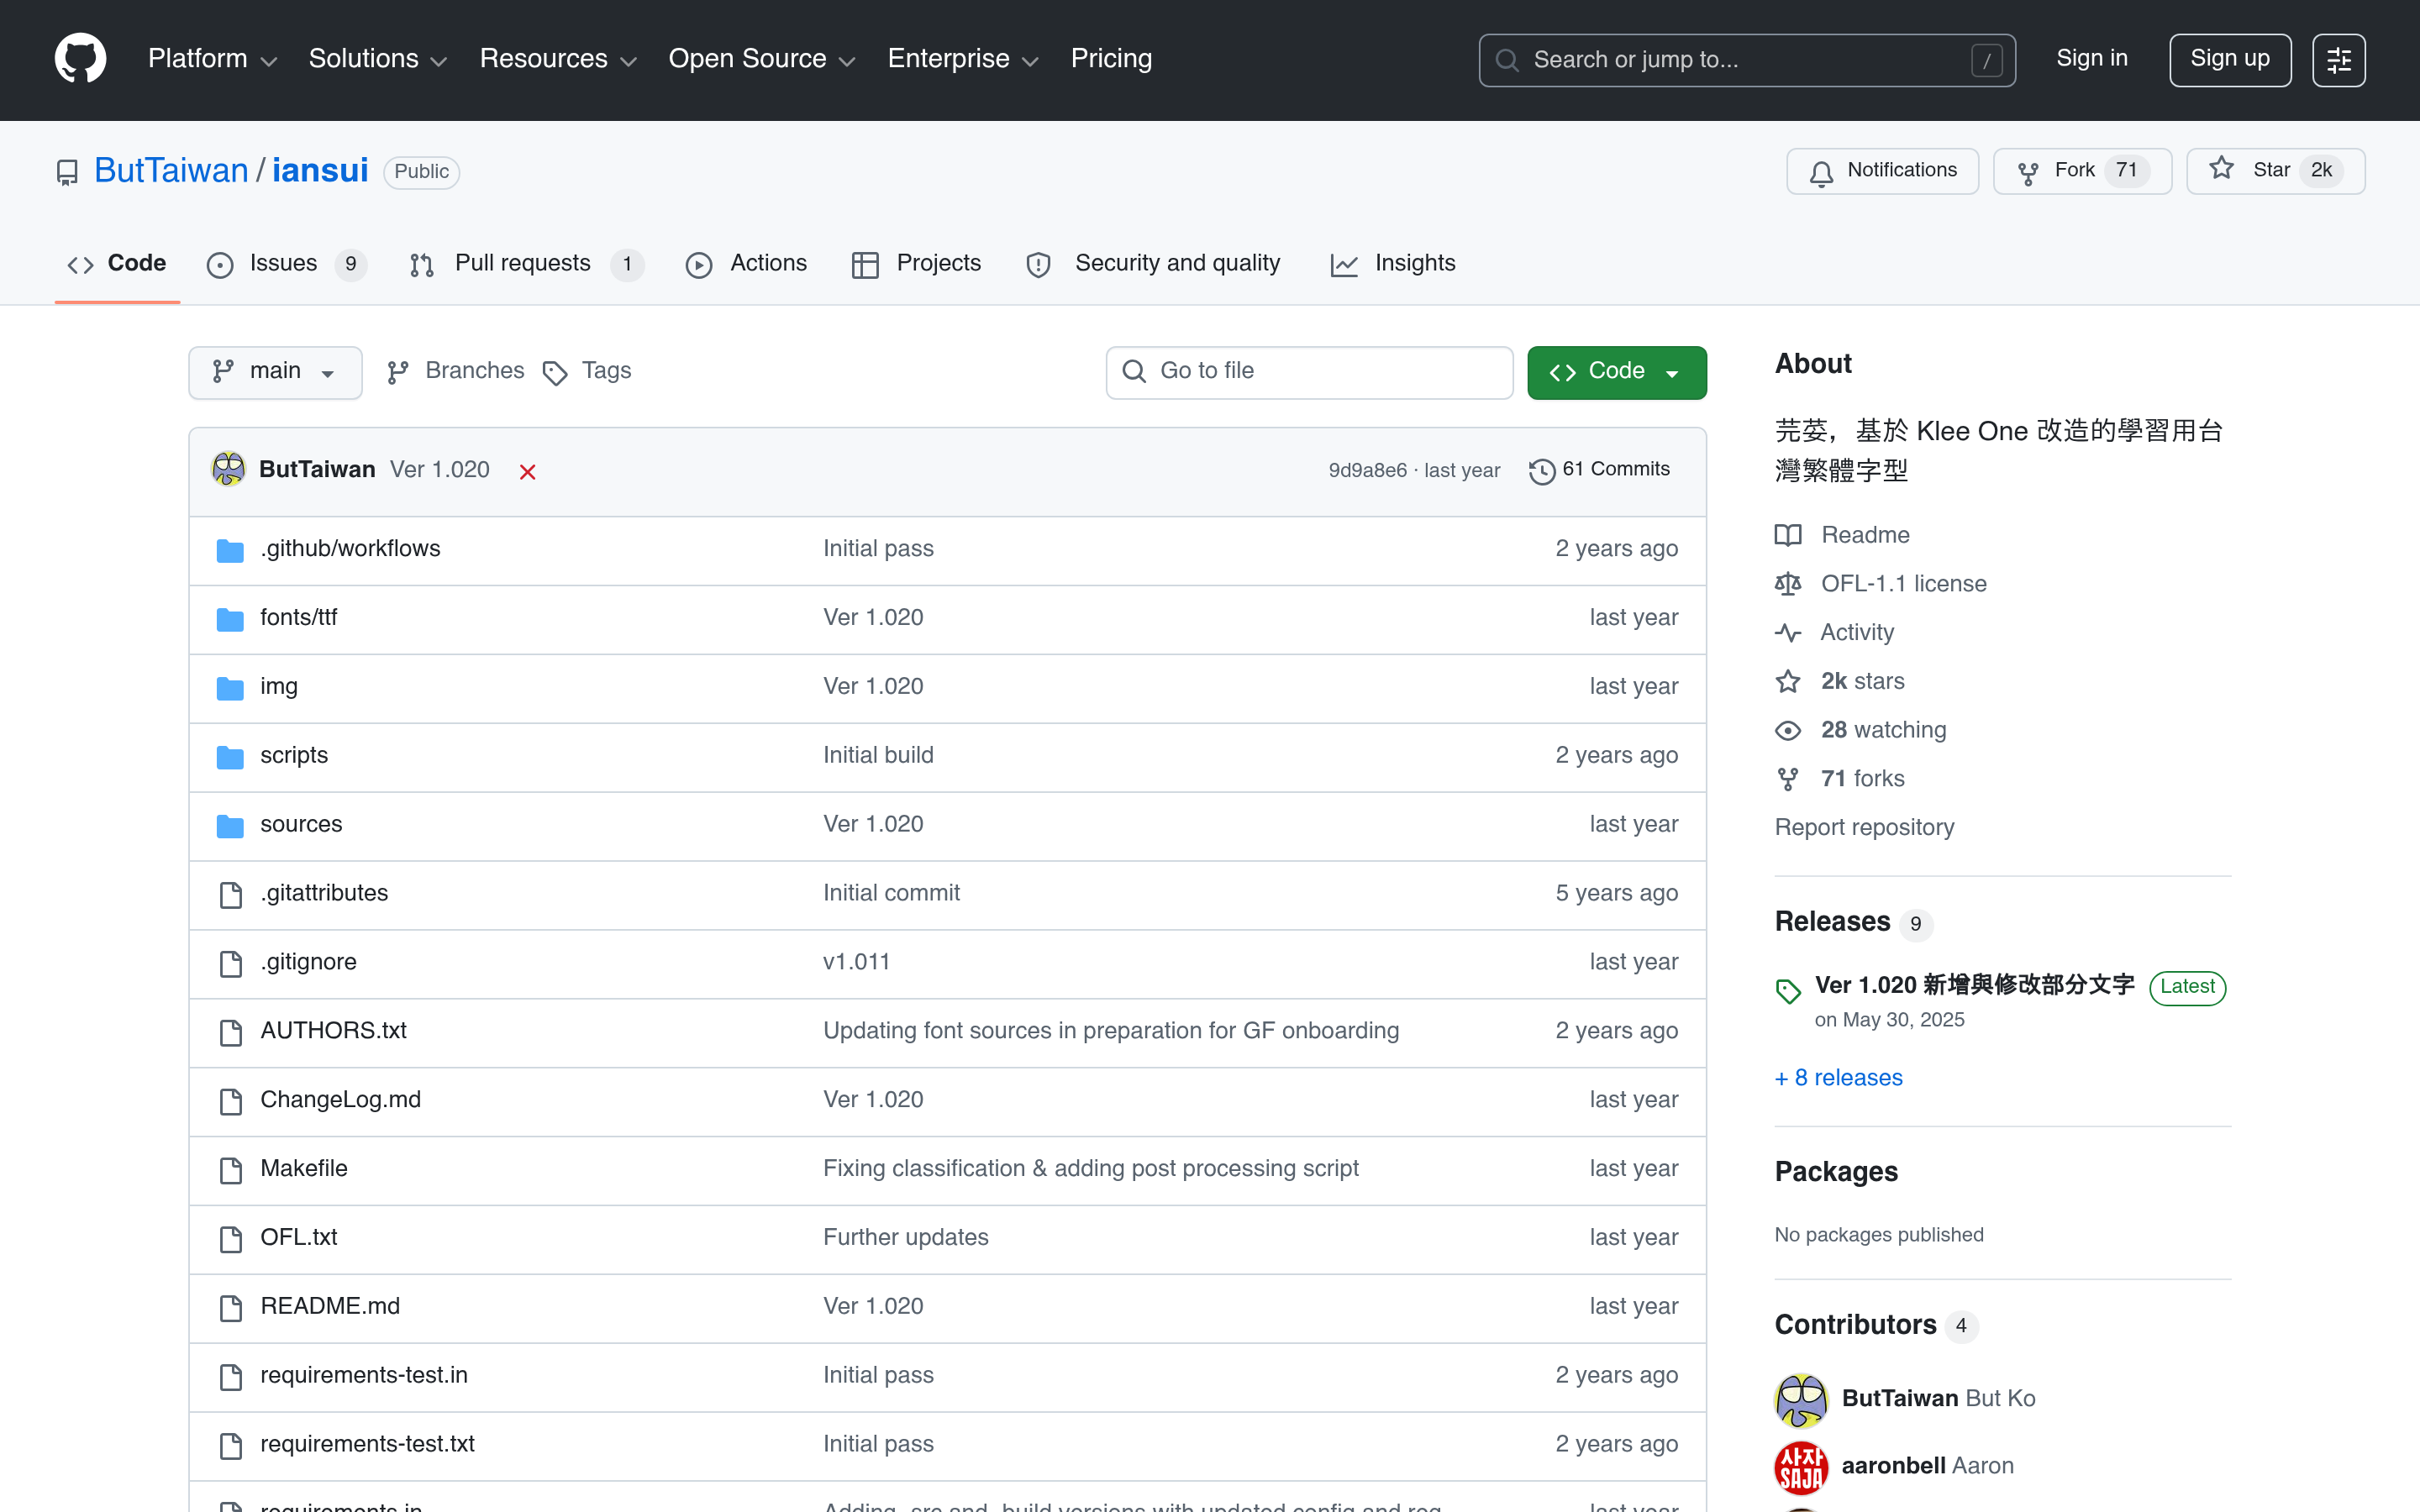Viewport: 2420px width, 1512px height.
Task: Click the repository icon before ButTaiwan
Action: point(67,173)
